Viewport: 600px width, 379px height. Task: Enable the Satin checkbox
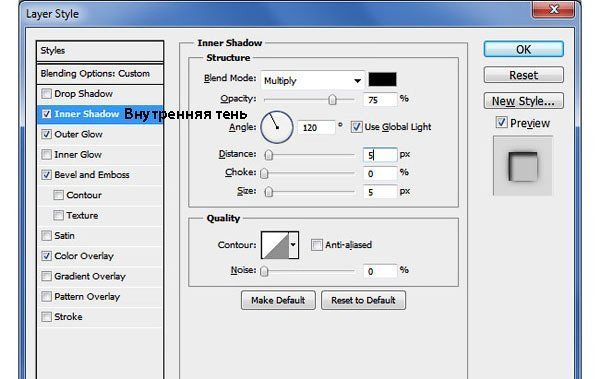click(46, 235)
